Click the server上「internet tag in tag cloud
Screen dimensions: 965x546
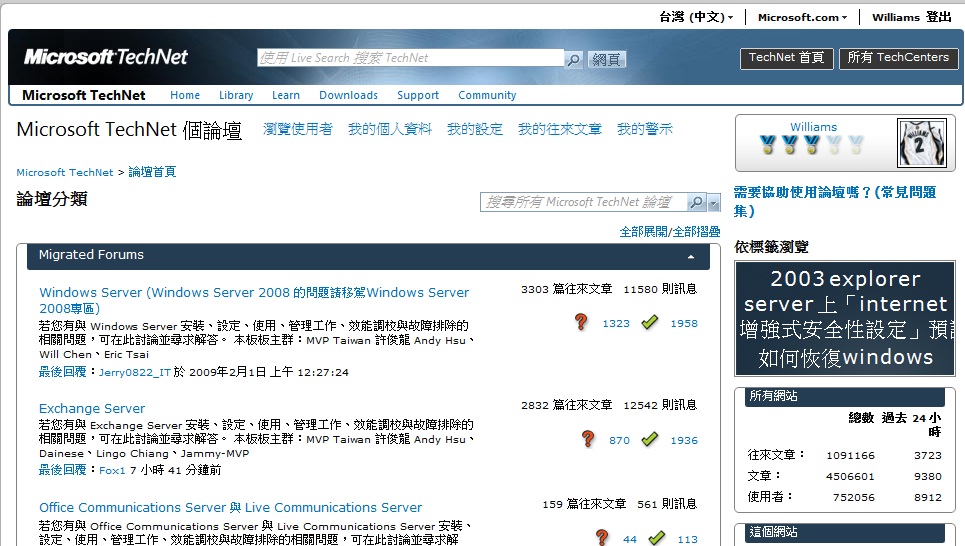pos(846,304)
